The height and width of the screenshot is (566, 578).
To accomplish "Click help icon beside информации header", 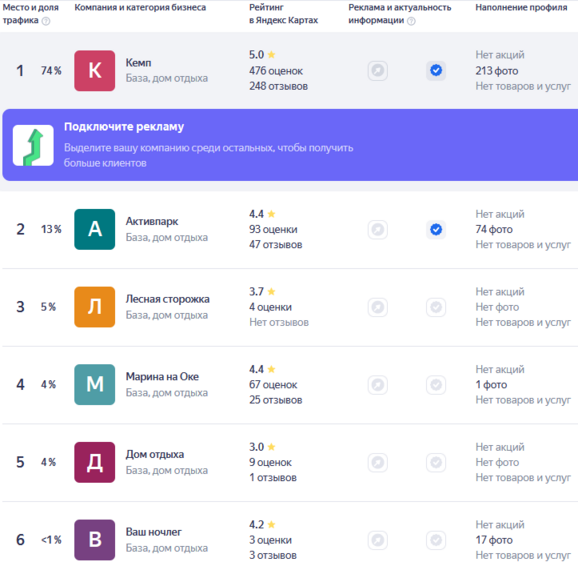I will 411,21.
